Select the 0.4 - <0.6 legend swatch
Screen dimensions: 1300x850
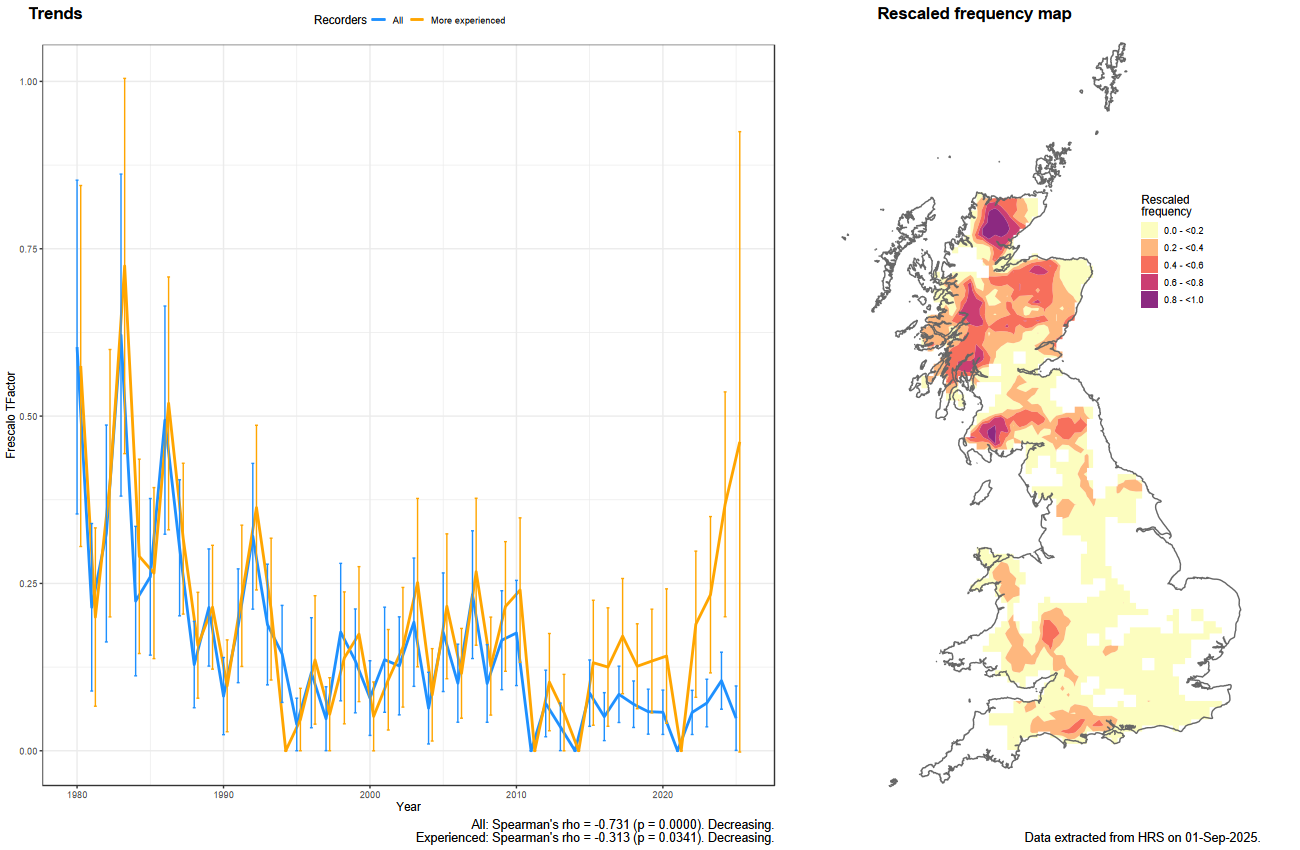tap(1150, 265)
